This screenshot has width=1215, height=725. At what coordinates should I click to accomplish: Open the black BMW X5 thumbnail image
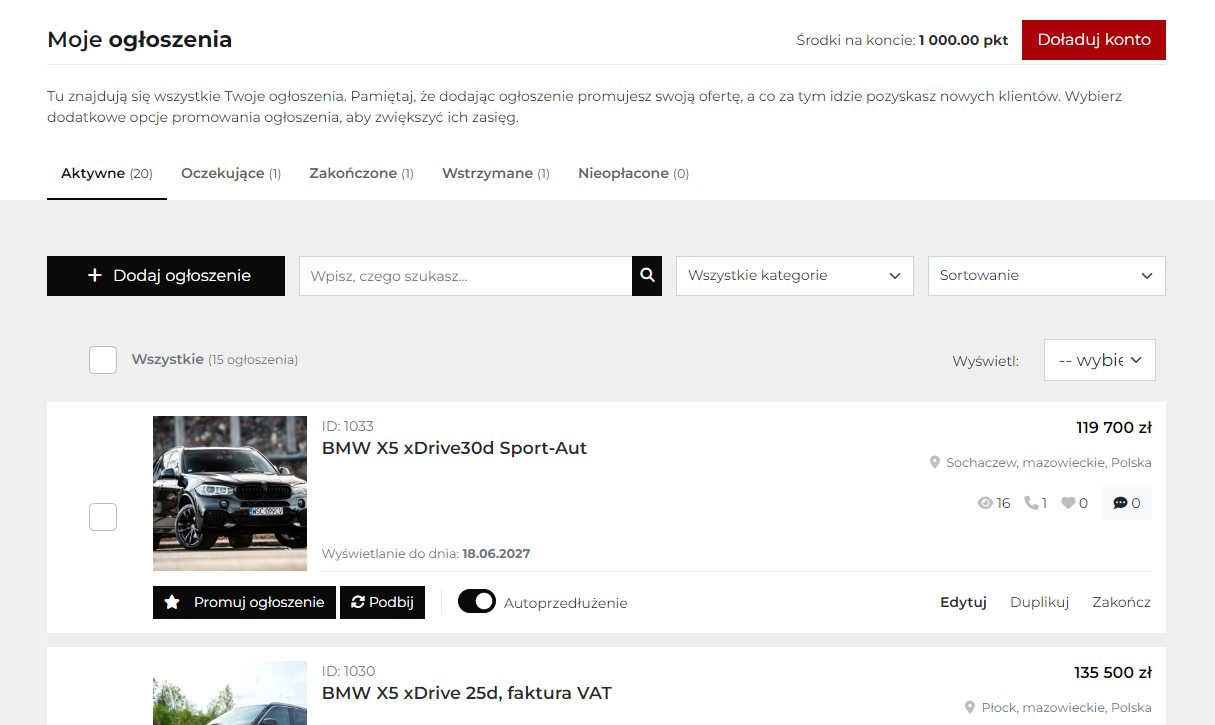pos(230,493)
